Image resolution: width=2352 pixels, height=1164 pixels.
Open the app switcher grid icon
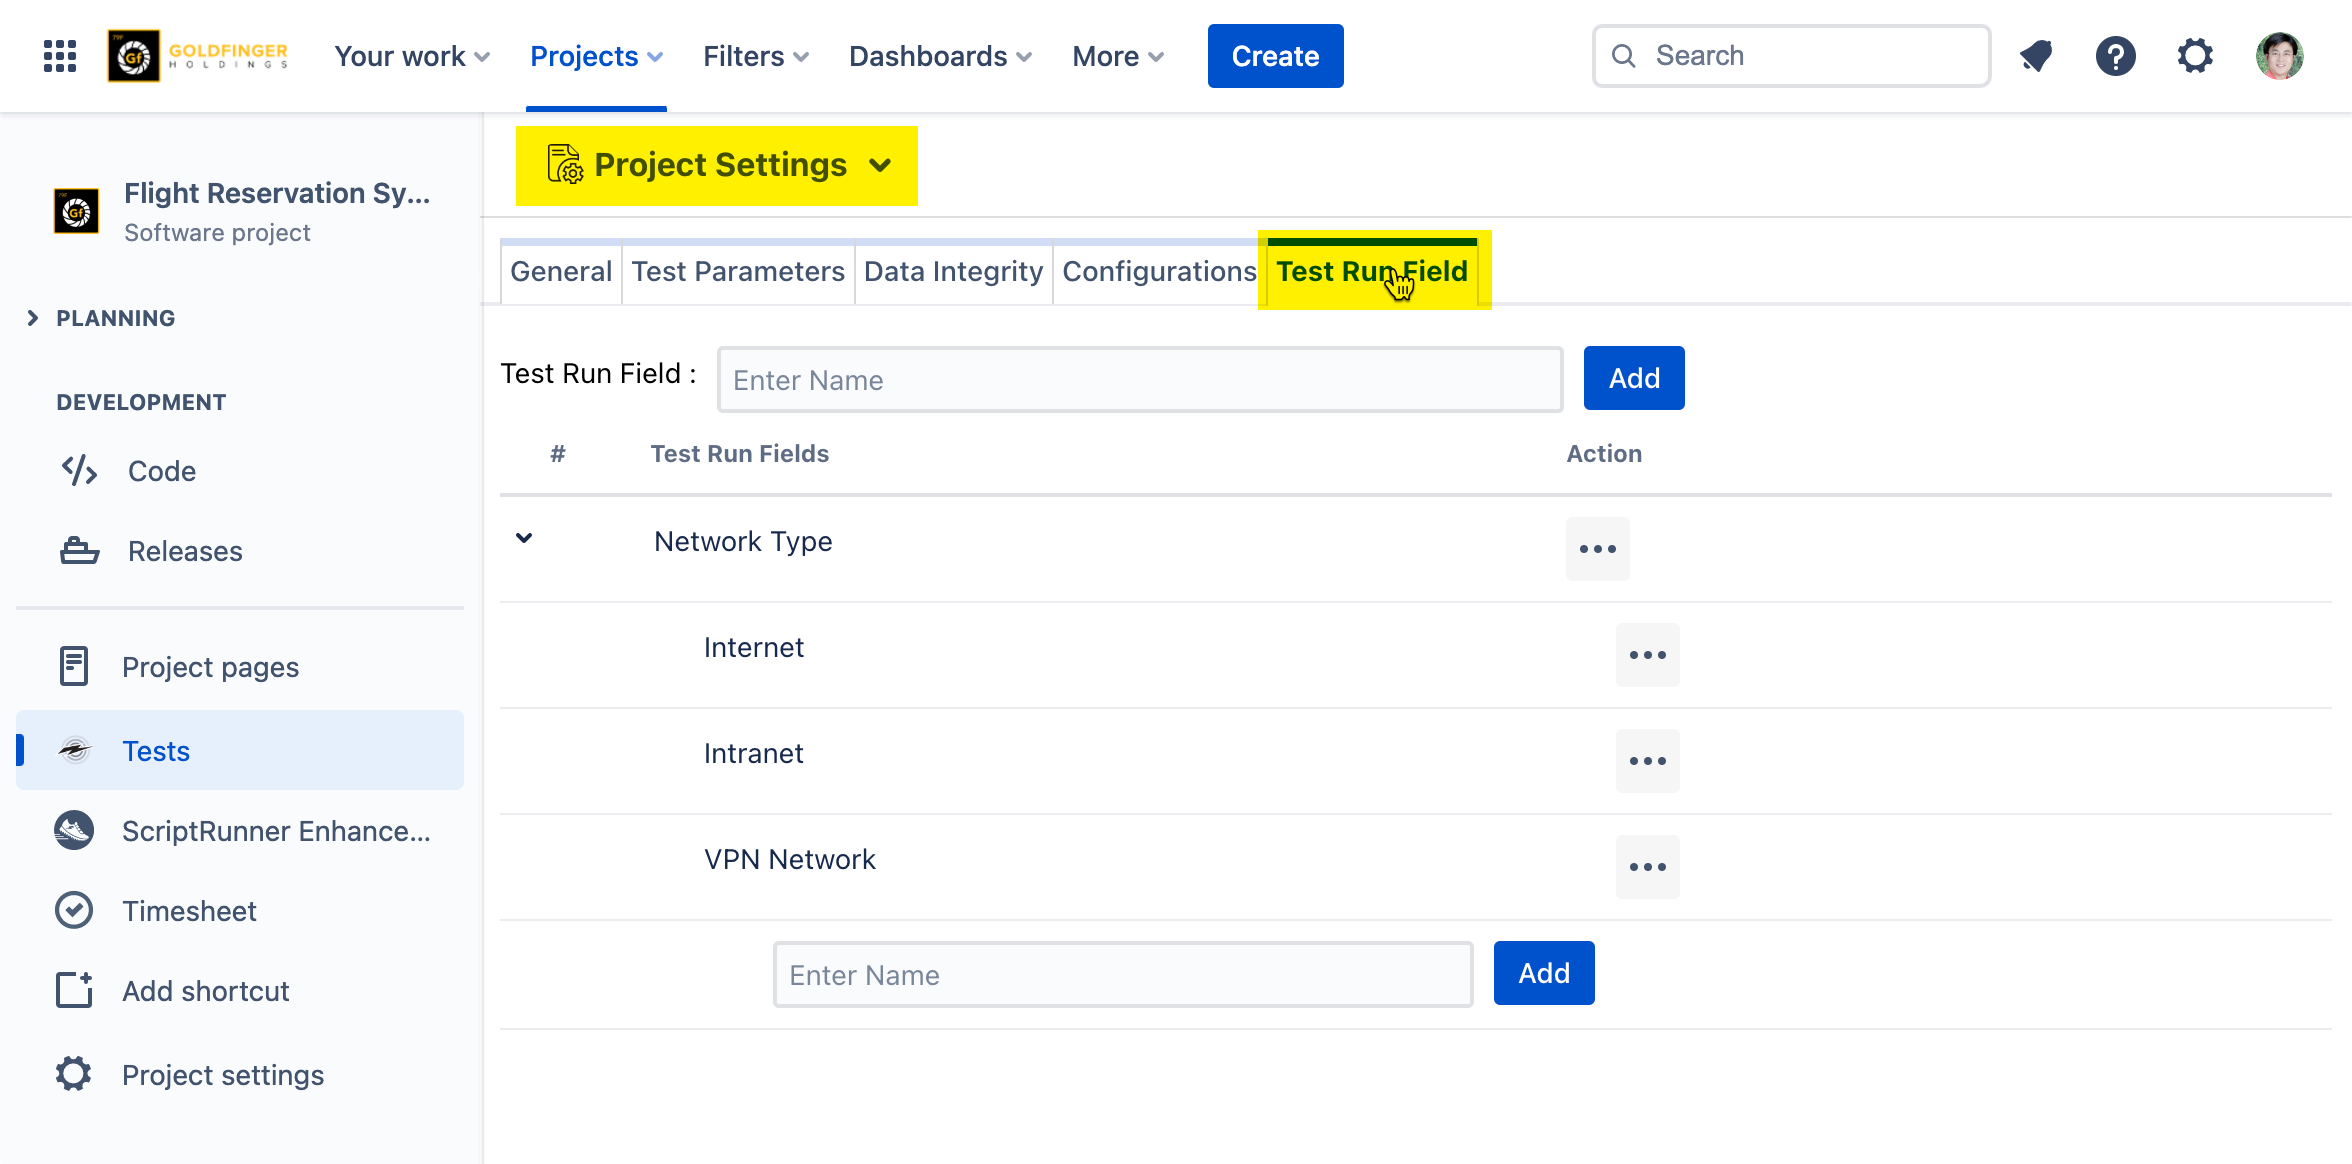pos(60,56)
